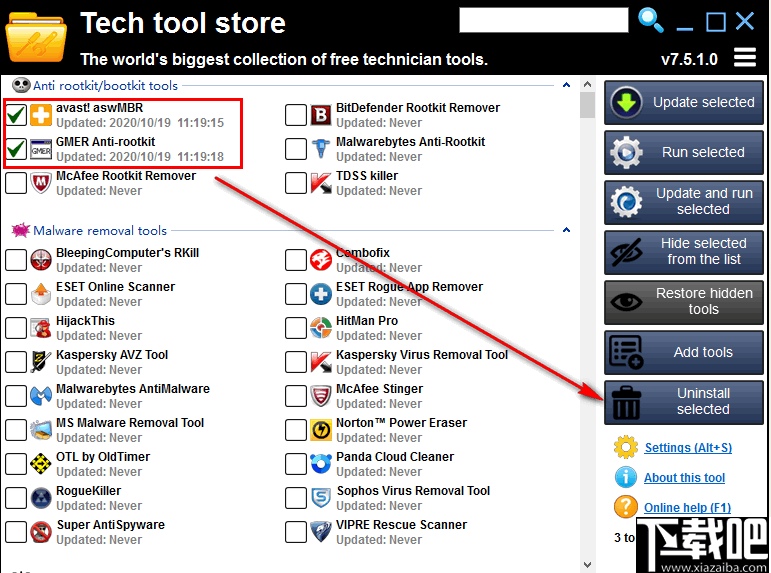Click Update and run selected button
Viewport: 771px width, 573px height.
(683, 202)
